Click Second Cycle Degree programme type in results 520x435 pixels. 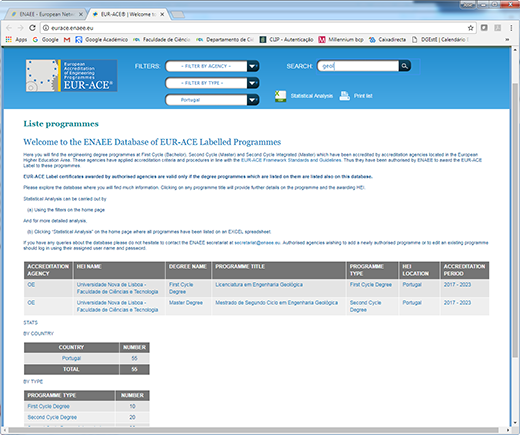365,306
